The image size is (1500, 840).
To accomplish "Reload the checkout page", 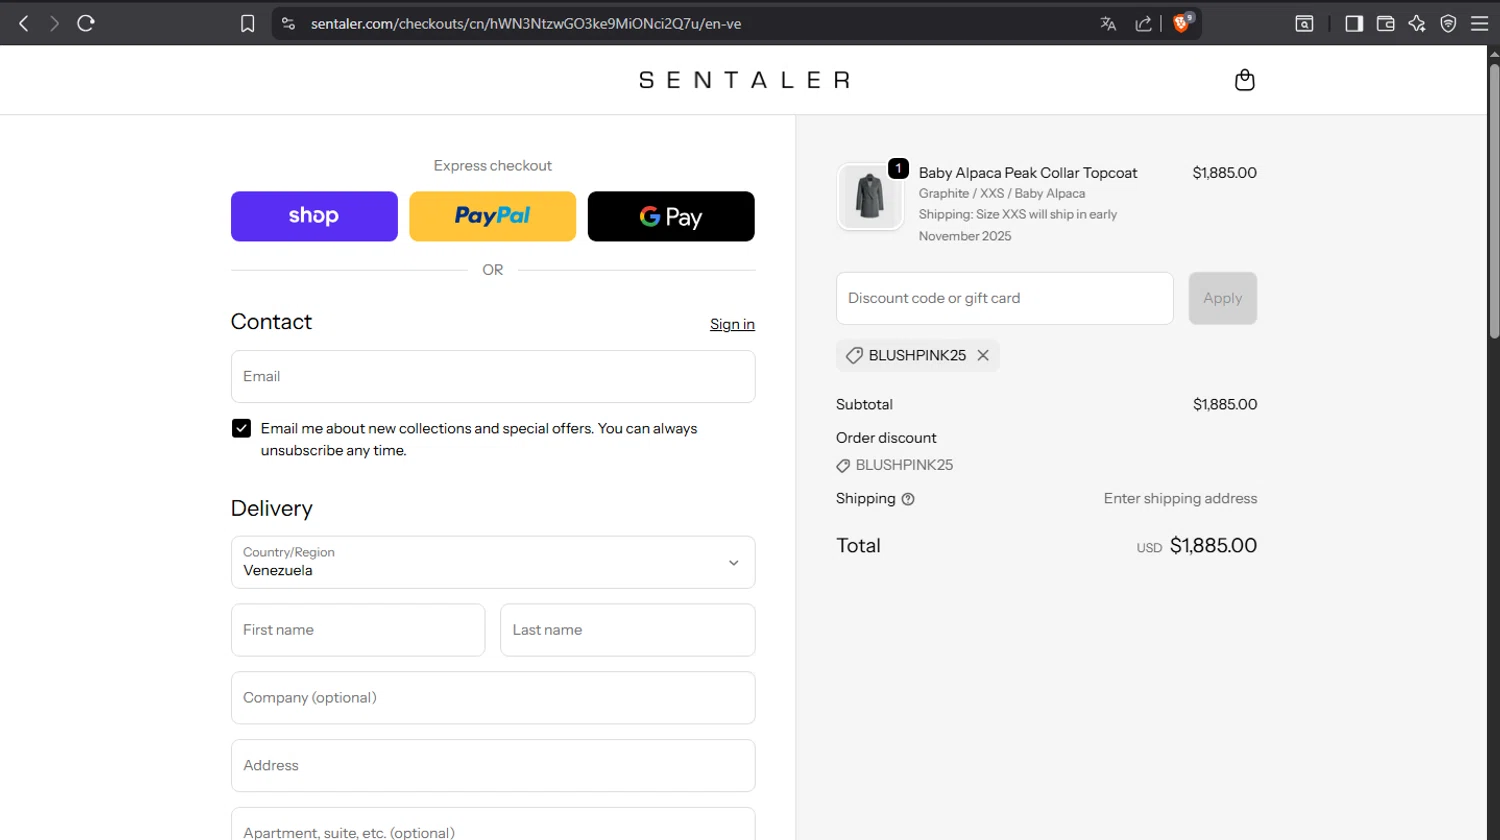I will 86,23.
